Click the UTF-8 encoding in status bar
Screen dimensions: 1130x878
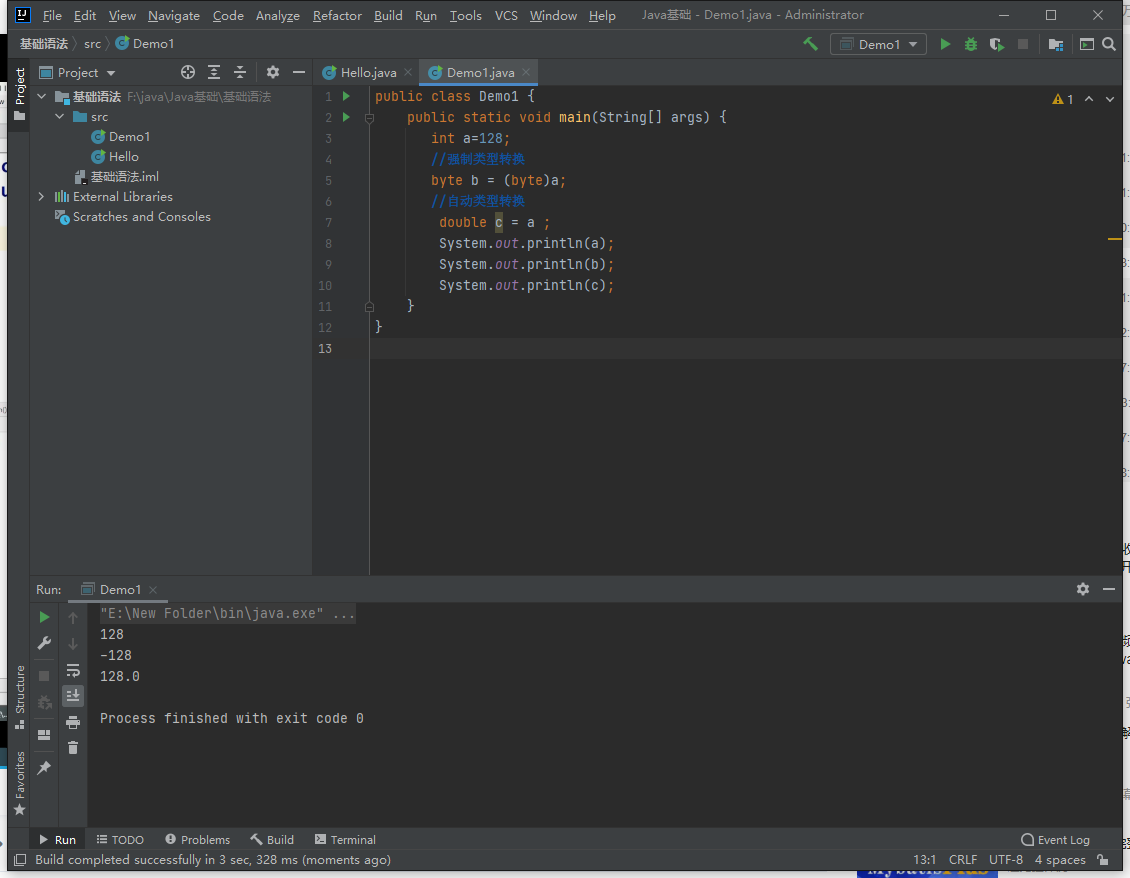coord(1005,860)
